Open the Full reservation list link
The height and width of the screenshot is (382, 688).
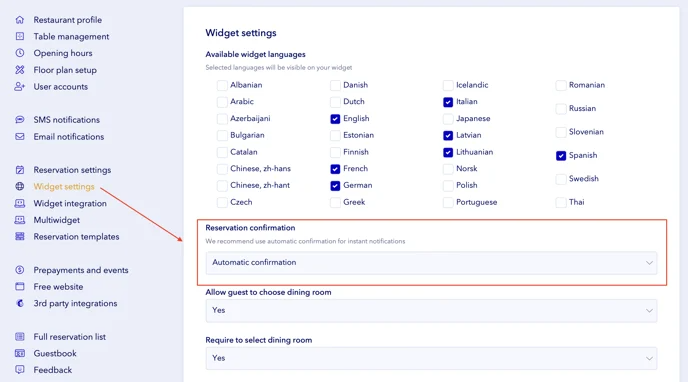click(70, 336)
